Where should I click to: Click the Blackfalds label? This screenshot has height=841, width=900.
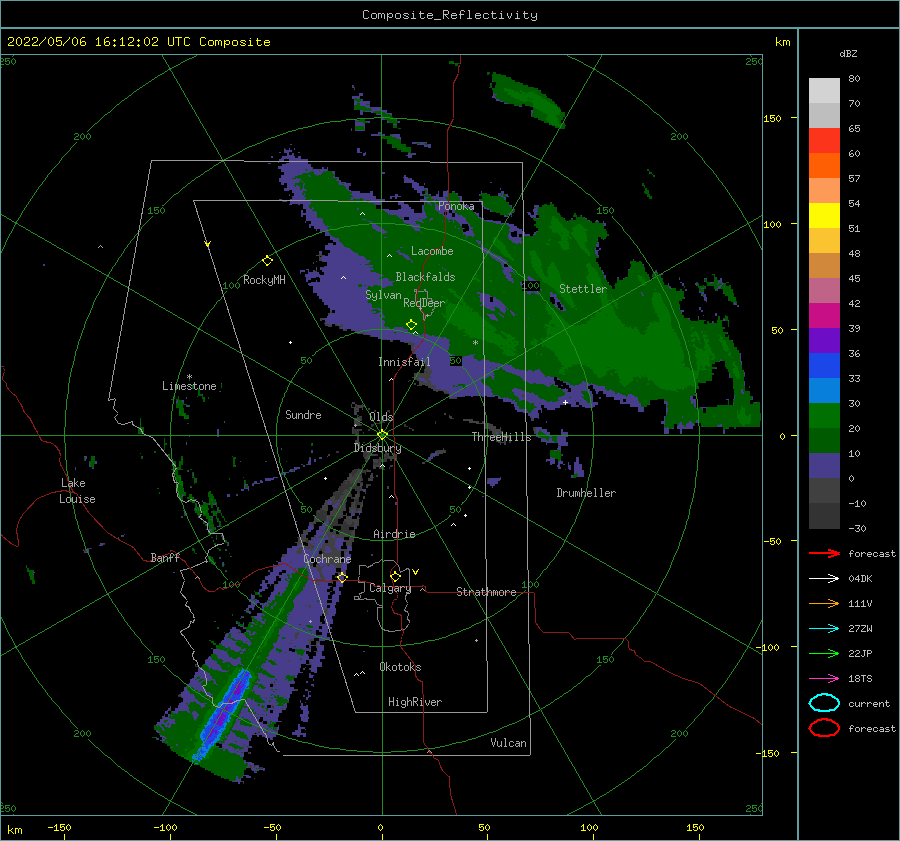[x=425, y=277]
